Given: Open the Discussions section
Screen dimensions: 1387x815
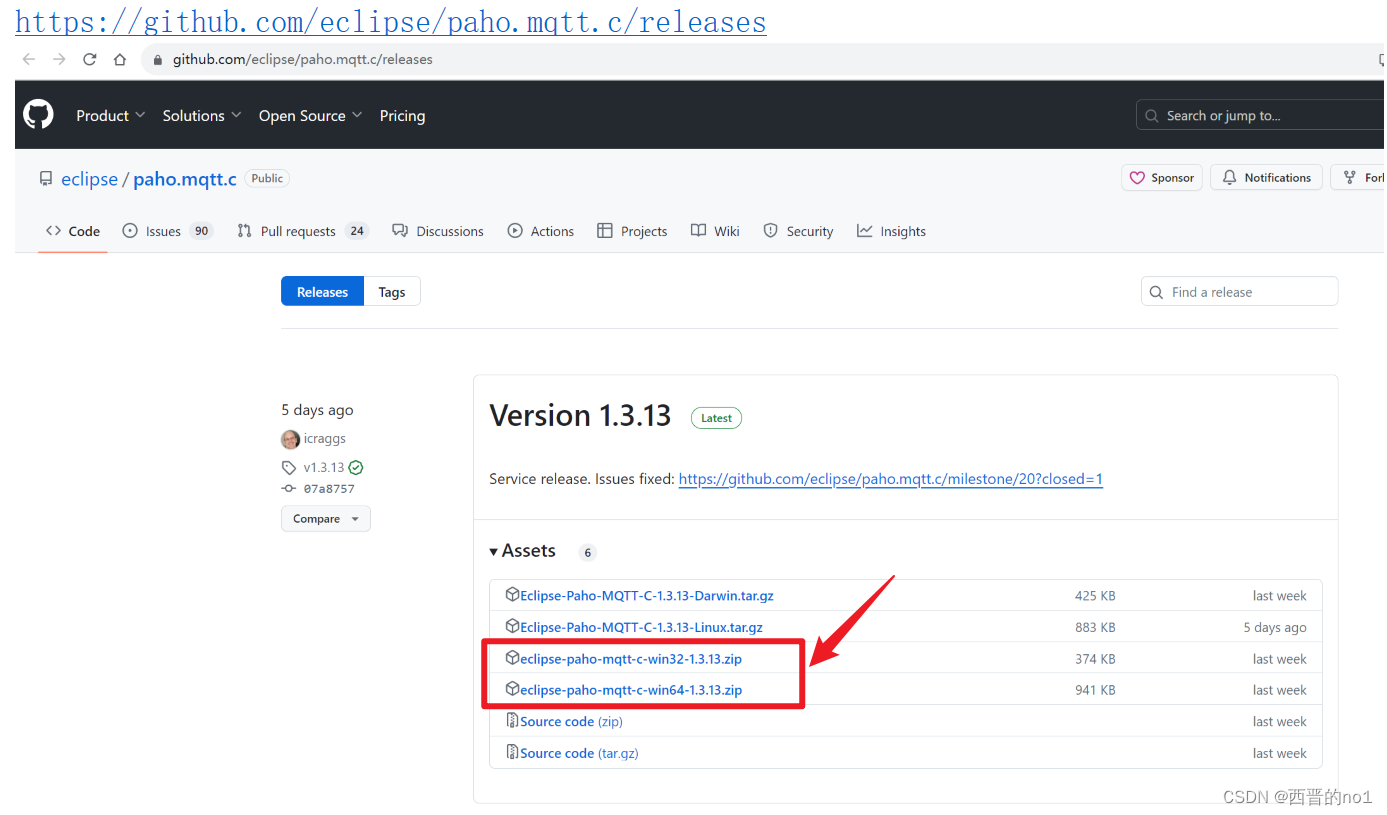Looking at the screenshot, I should point(438,230).
